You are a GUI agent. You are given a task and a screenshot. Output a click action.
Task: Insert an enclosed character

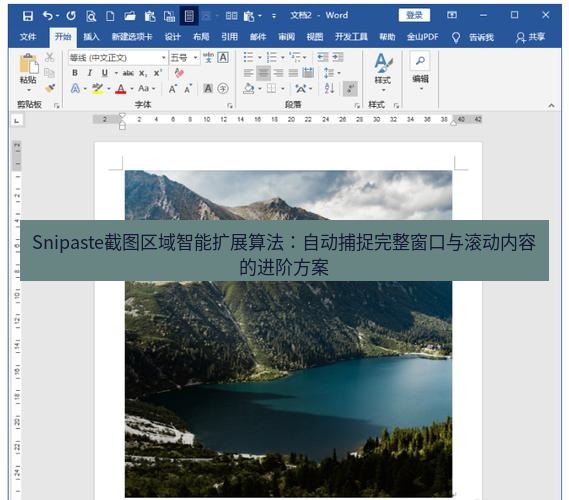tap(223, 88)
